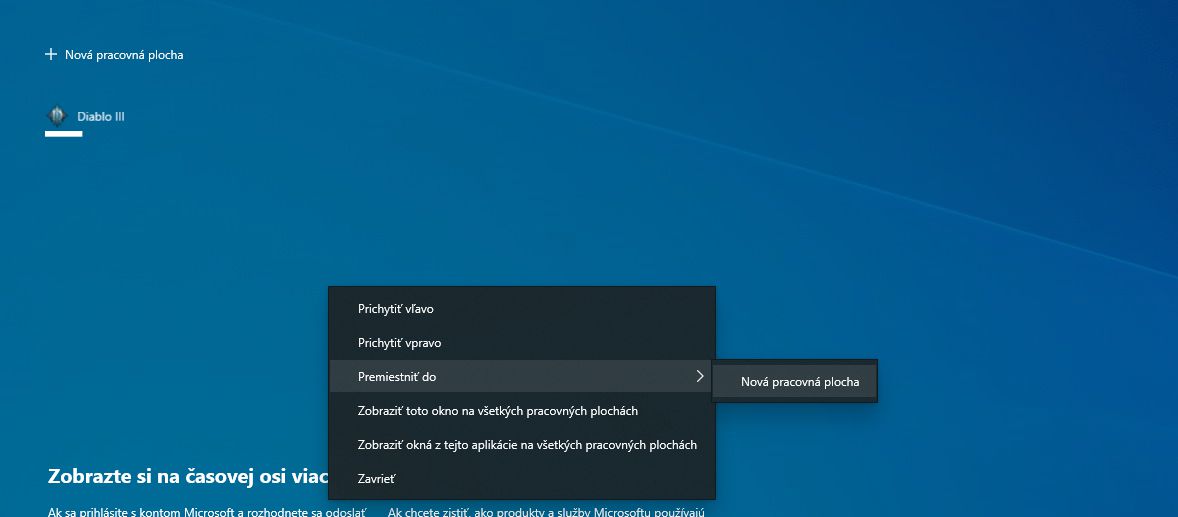Click paragraph starting "Ak chcete zistiť, ako produkty"
1178x517 pixels.
click(546, 512)
